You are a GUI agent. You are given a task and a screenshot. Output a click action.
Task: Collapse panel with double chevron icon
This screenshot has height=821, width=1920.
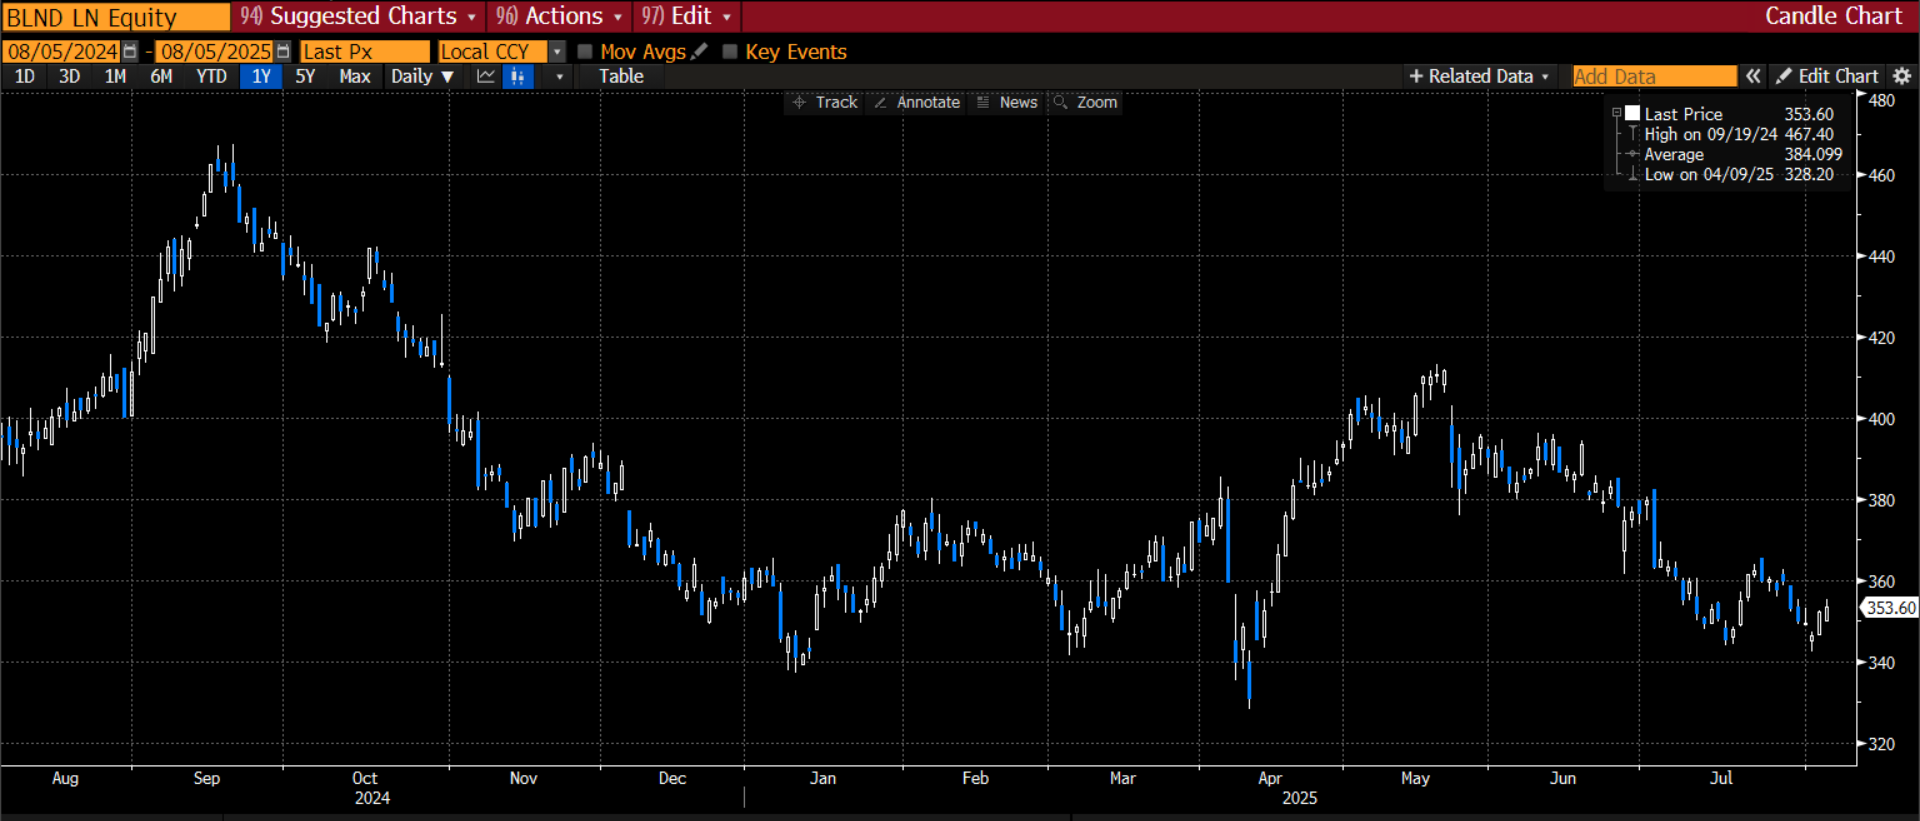coord(1753,76)
